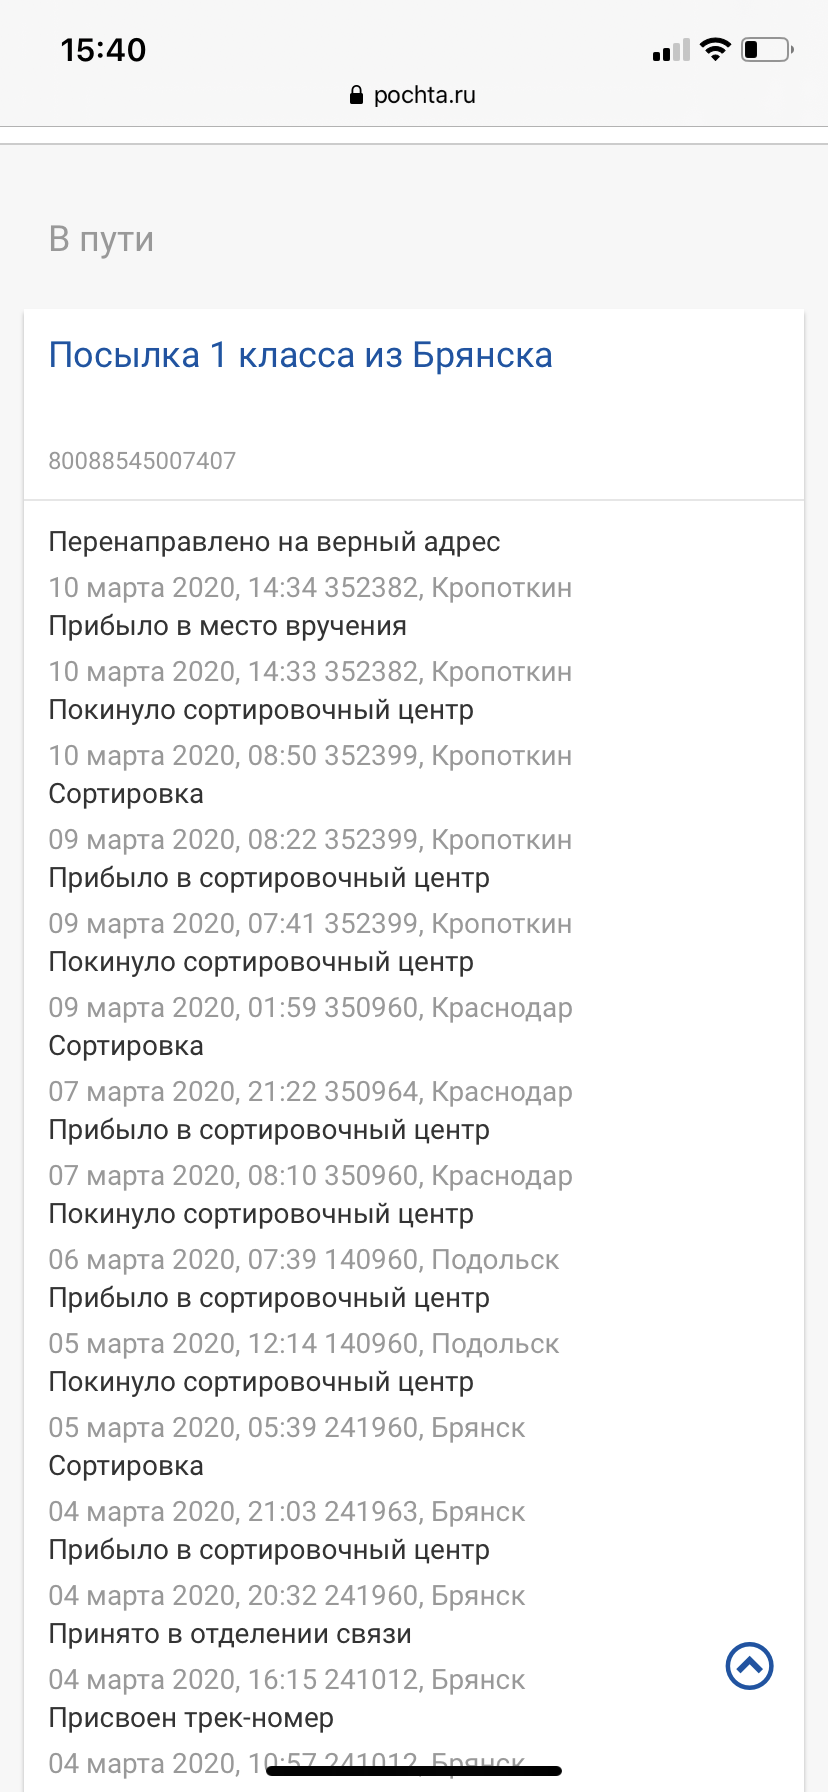Open the pochta.ru address bar
The image size is (828, 1792).
click(x=413, y=95)
